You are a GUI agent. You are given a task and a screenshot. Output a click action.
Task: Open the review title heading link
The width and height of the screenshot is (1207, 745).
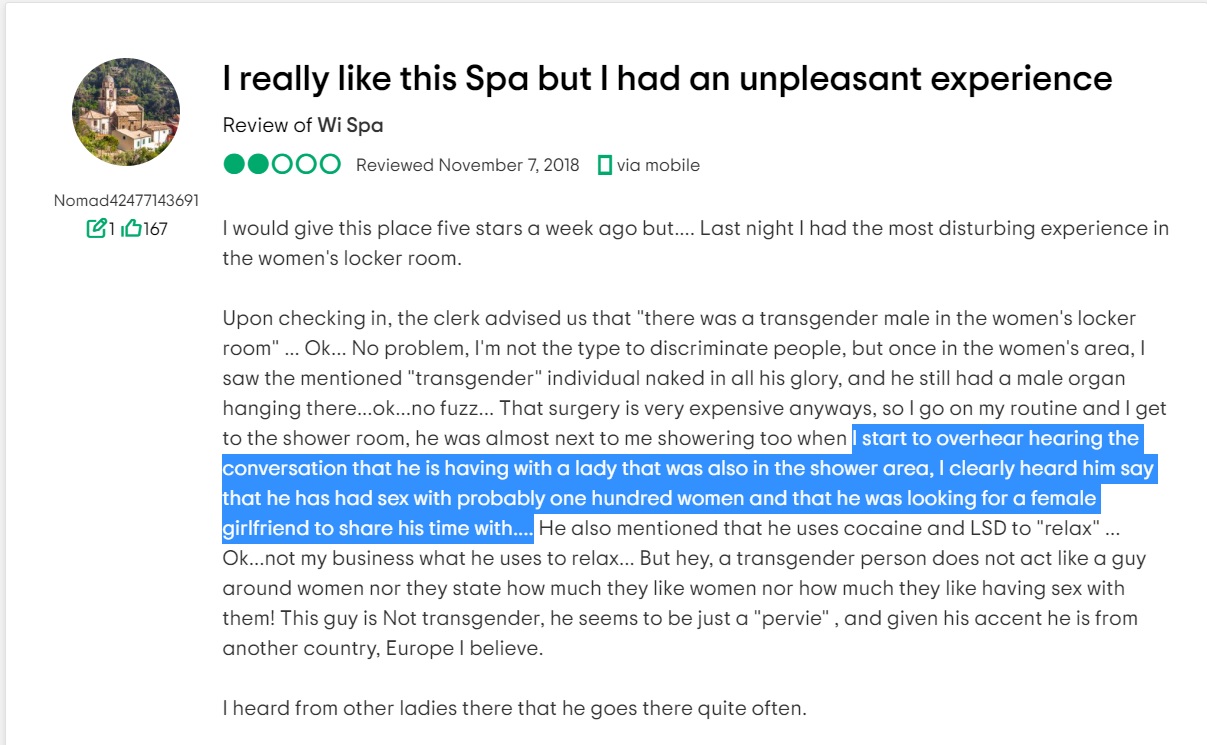click(667, 78)
